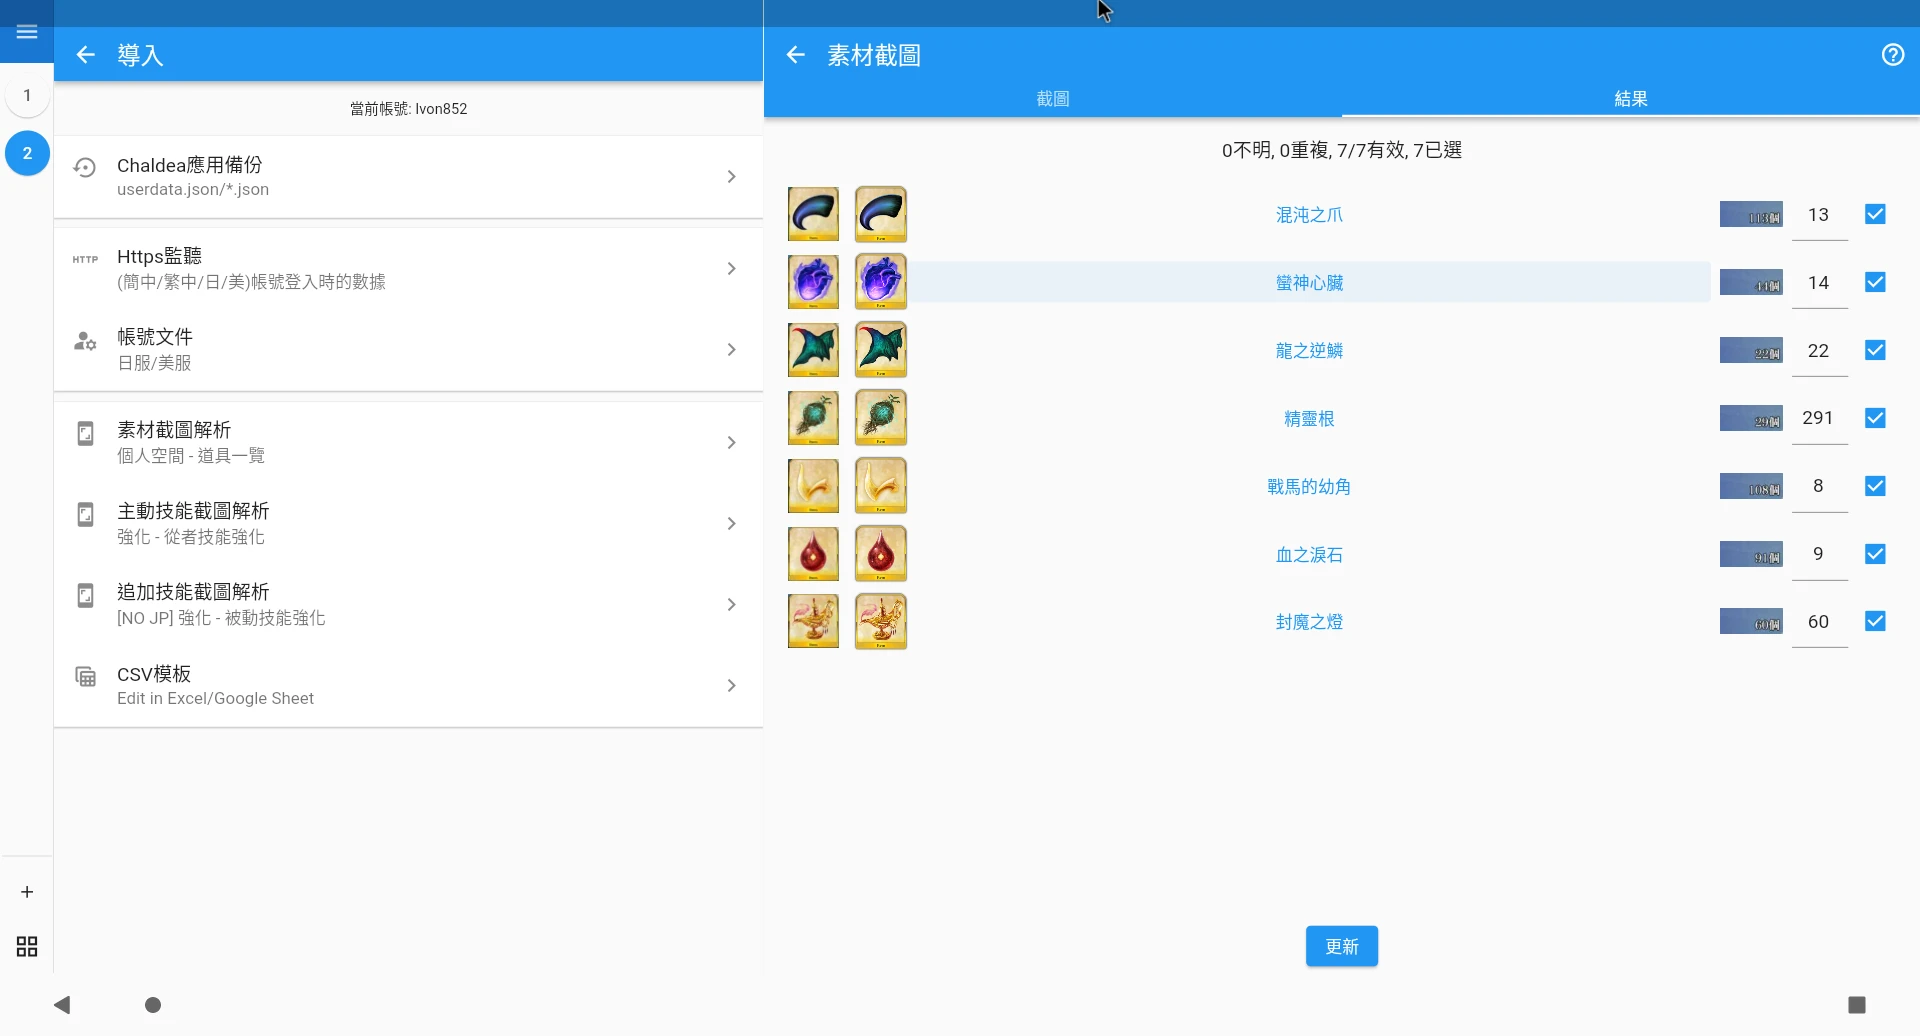
Task: Go back from the 導入 page
Action: pyautogui.click(x=86, y=55)
